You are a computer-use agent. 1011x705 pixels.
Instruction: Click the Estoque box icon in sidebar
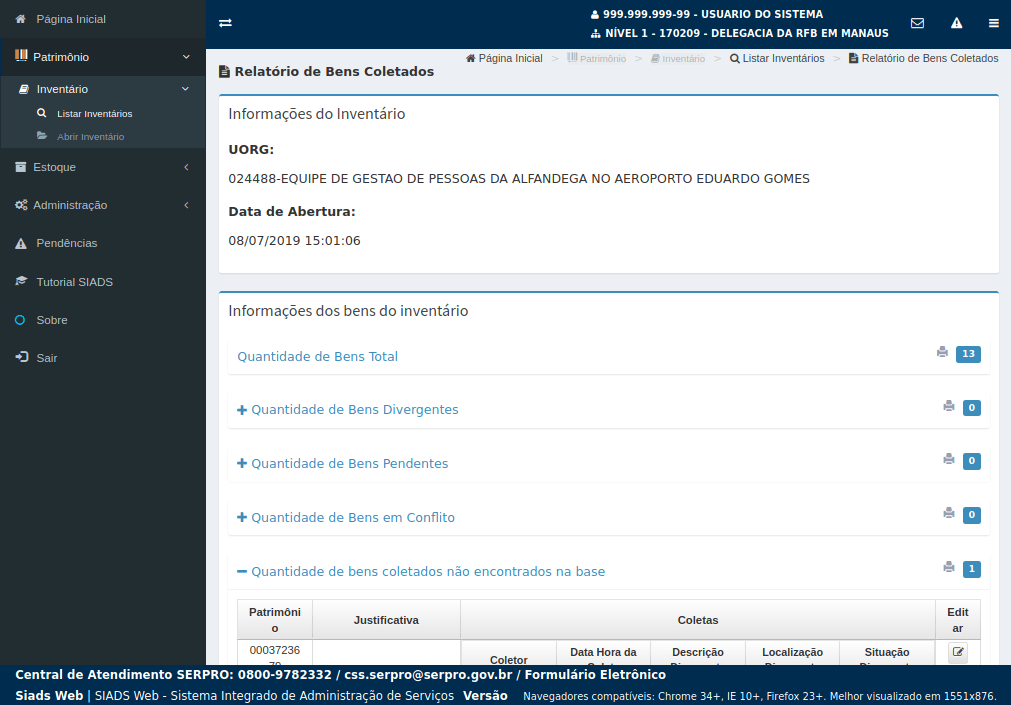[21, 166]
